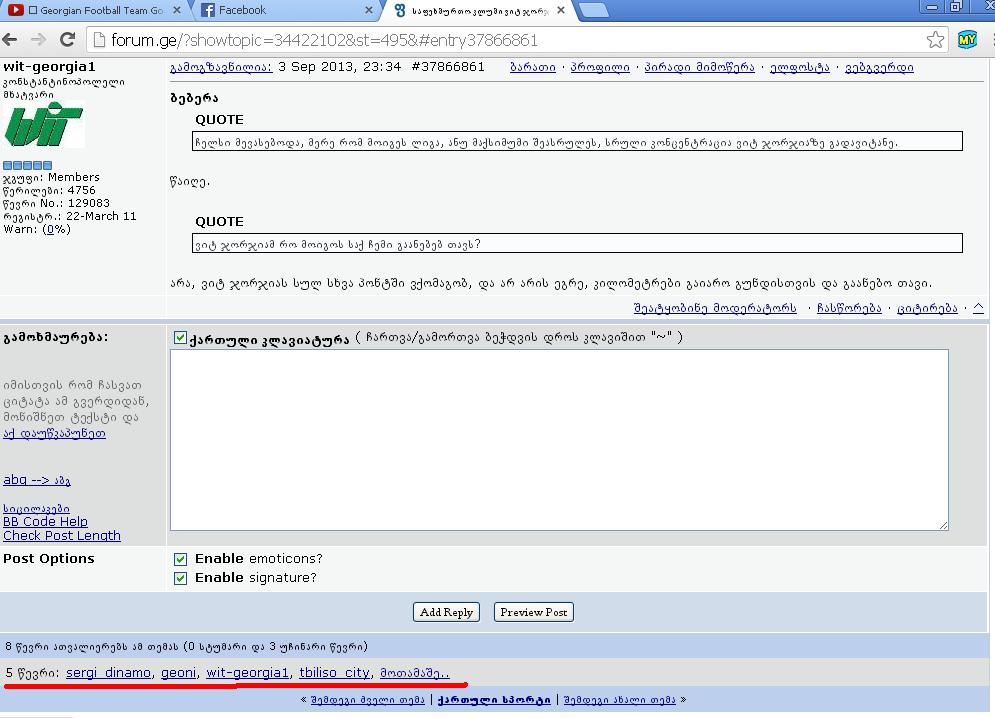
Task: Click the Facebook favicon on the second tab
Action: (x=207, y=10)
